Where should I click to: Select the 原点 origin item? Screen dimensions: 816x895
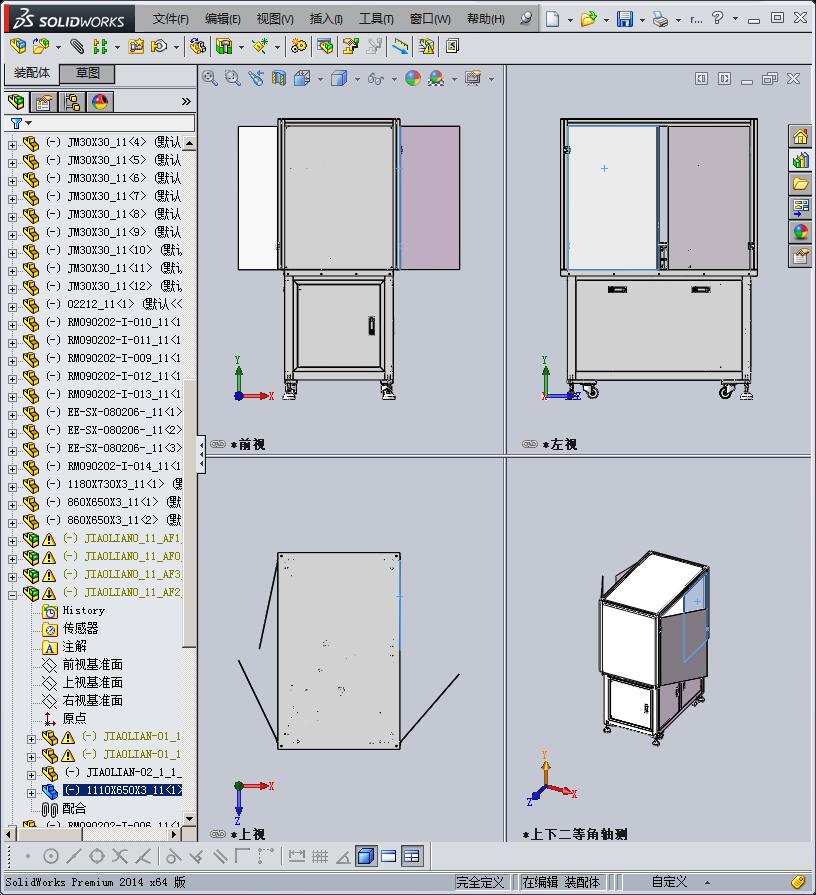point(74,718)
